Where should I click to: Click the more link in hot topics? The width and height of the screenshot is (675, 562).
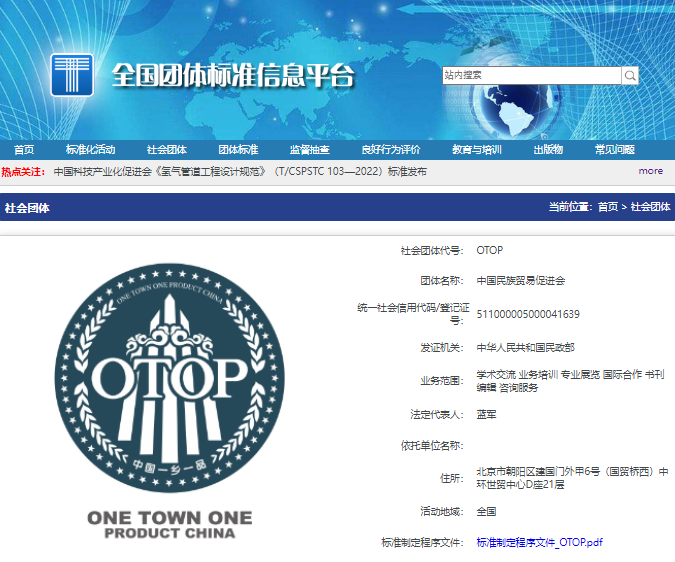click(x=650, y=171)
